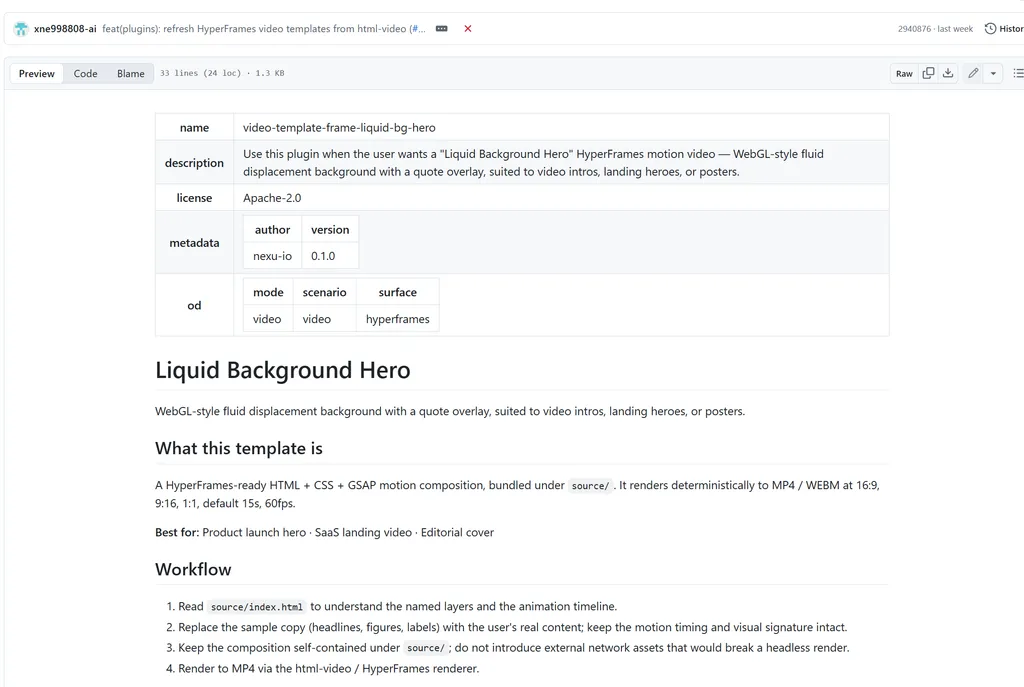
Task: Select the 'scenario' column header
Action: (325, 292)
